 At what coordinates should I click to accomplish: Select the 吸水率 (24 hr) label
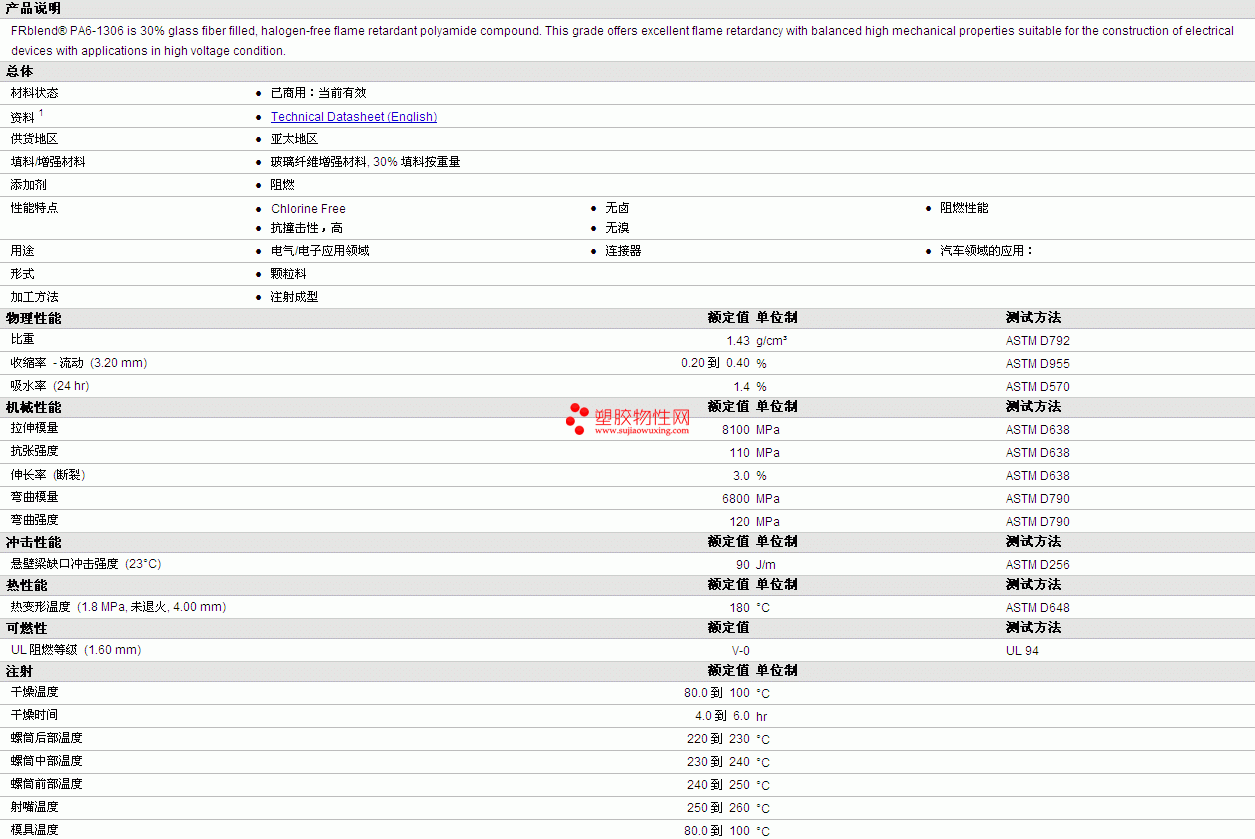(50, 386)
